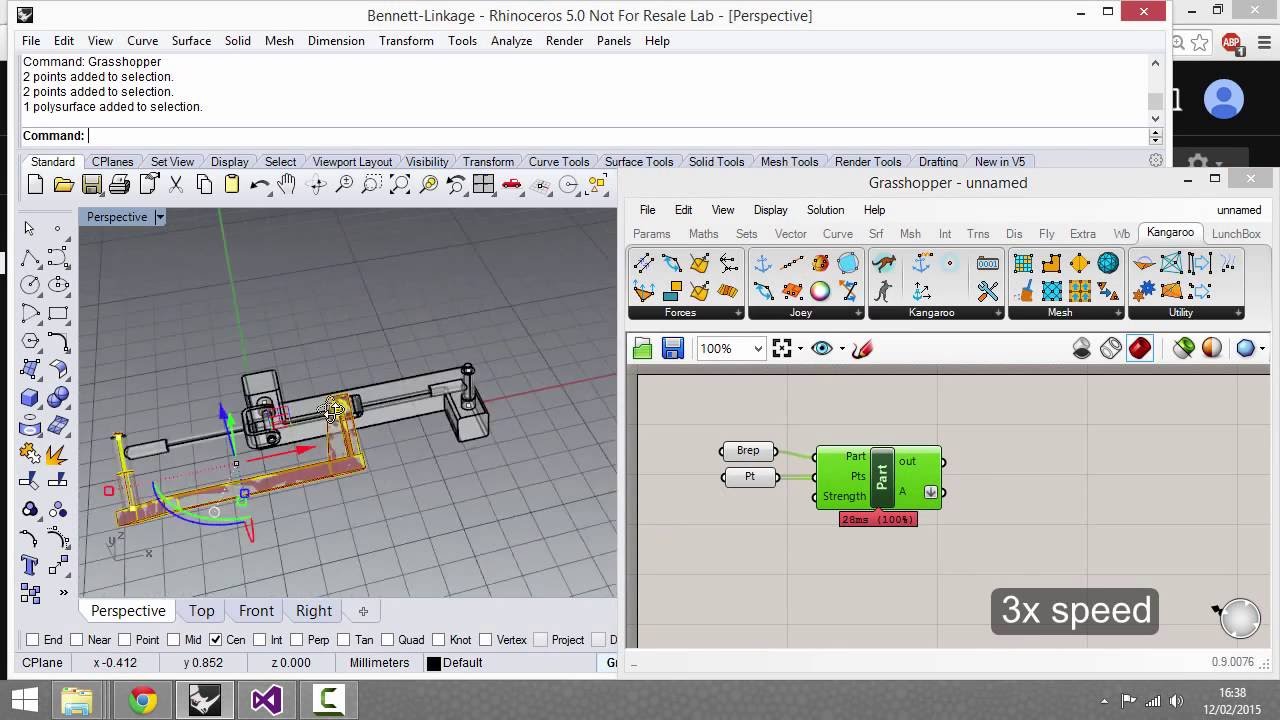This screenshot has width=1280, height=720.
Task: Enable the Mid object snap
Action: [x=173, y=640]
